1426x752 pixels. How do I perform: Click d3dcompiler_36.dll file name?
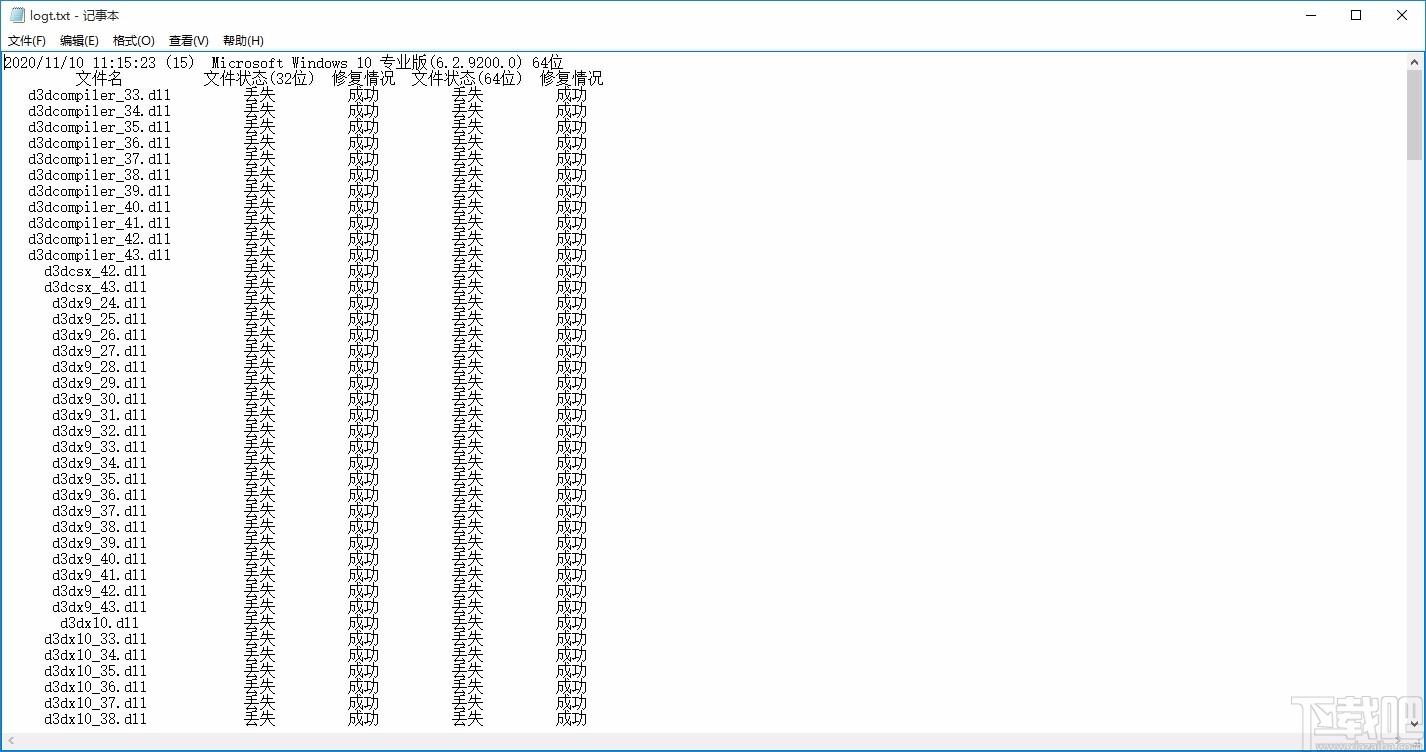(x=99, y=143)
